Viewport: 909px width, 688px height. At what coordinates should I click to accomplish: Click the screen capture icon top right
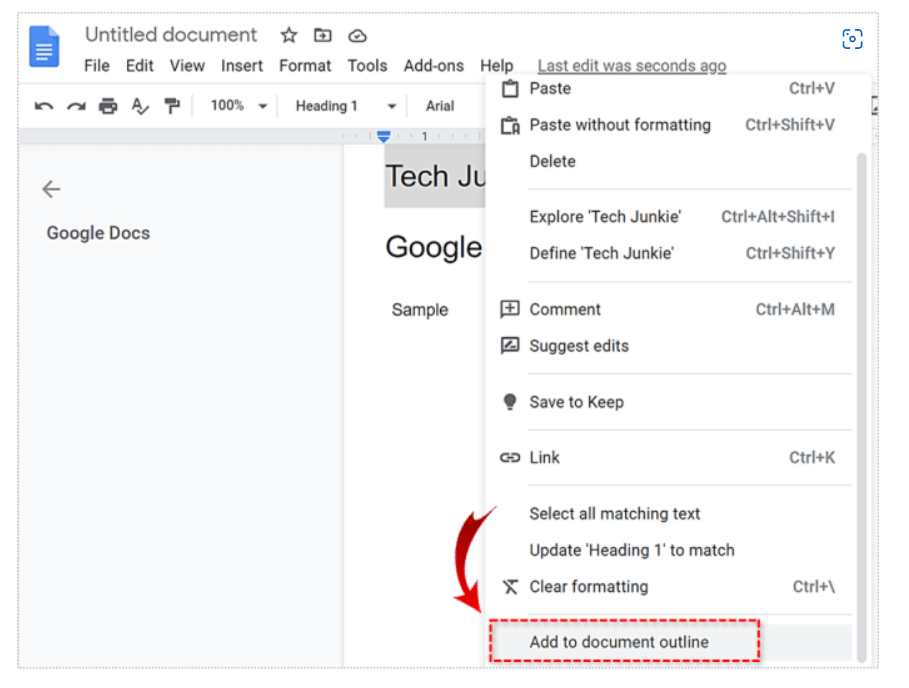click(852, 38)
